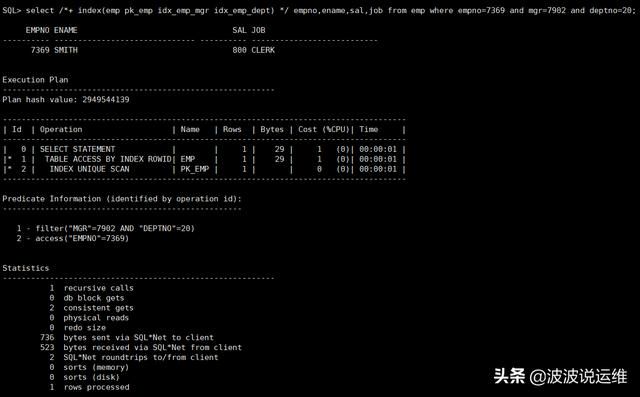Click the CLERK job value
640x397 pixels.
(263, 50)
